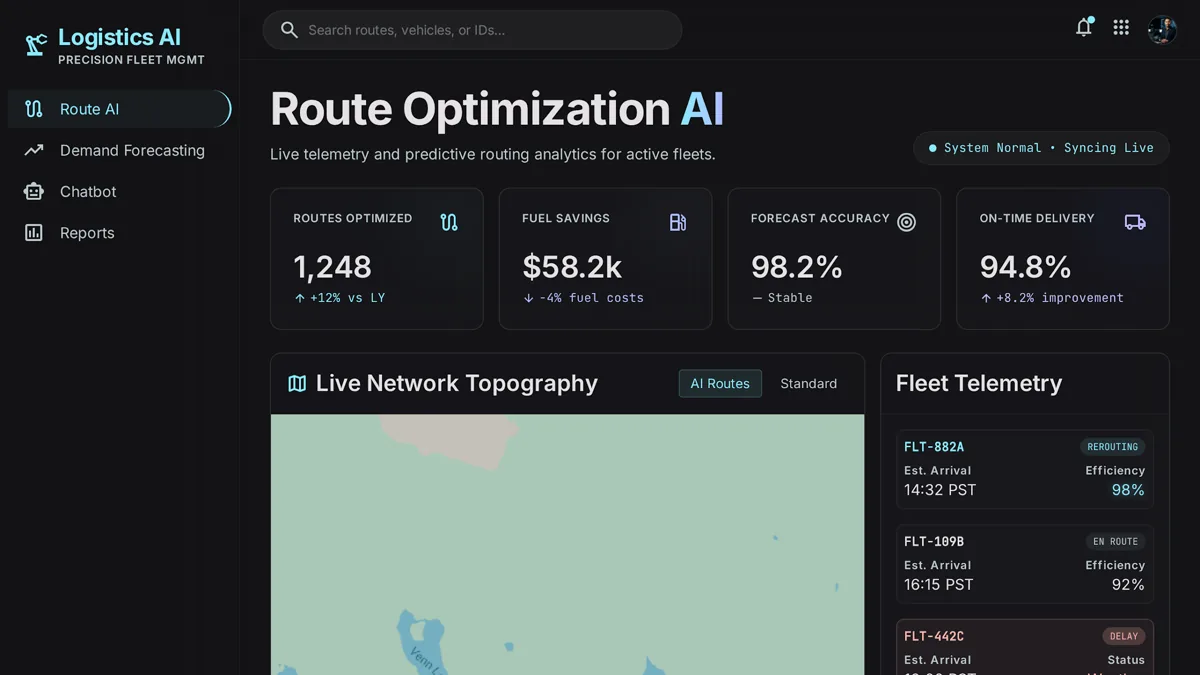Switch map to Standard view
This screenshot has height=675, width=1200.
click(809, 383)
